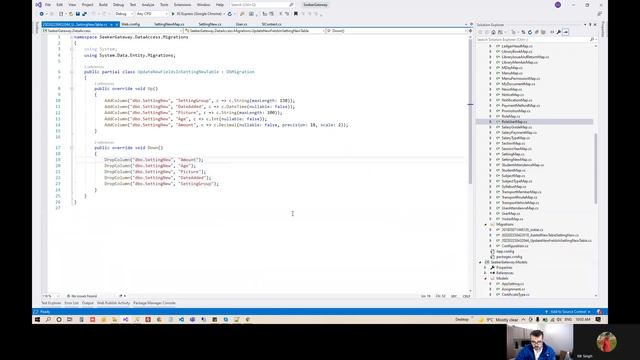The width and height of the screenshot is (640, 360).
Task: Collapse the namespace outline toggle
Action: (x=71, y=37)
